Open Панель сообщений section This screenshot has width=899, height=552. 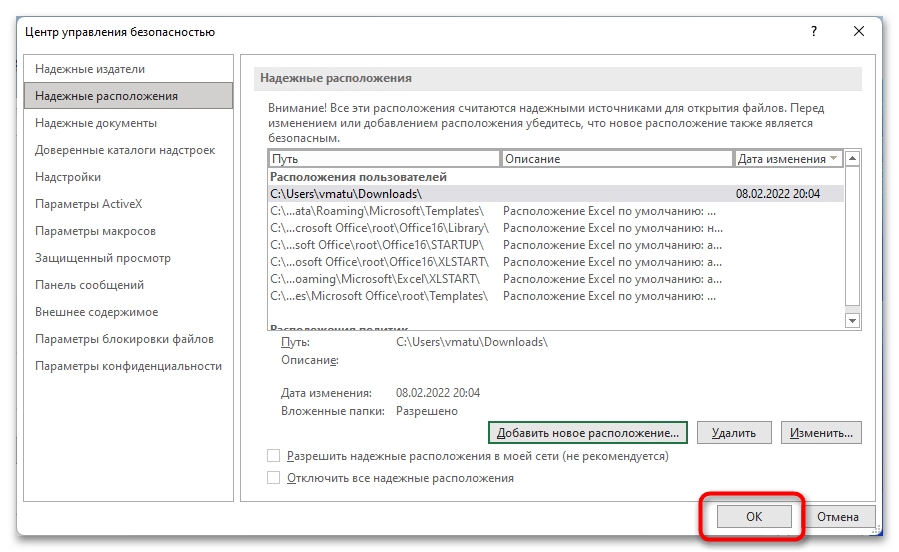128,285
